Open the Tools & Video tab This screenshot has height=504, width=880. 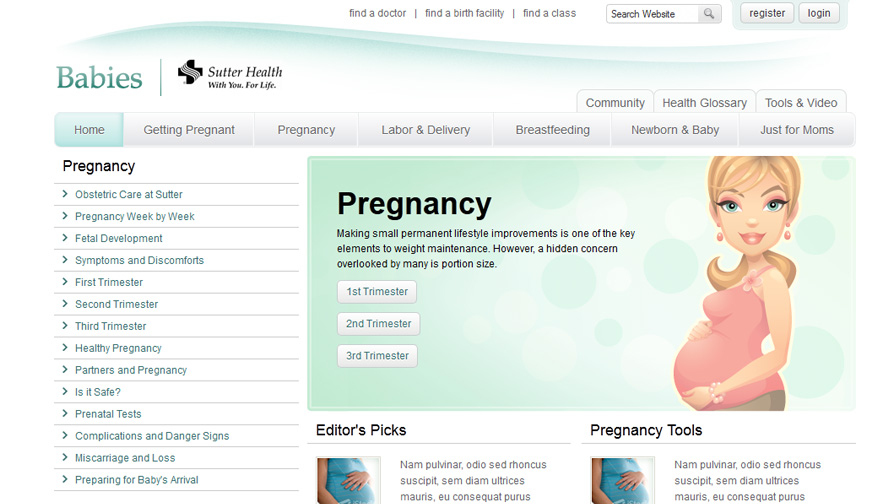[801, 103]
